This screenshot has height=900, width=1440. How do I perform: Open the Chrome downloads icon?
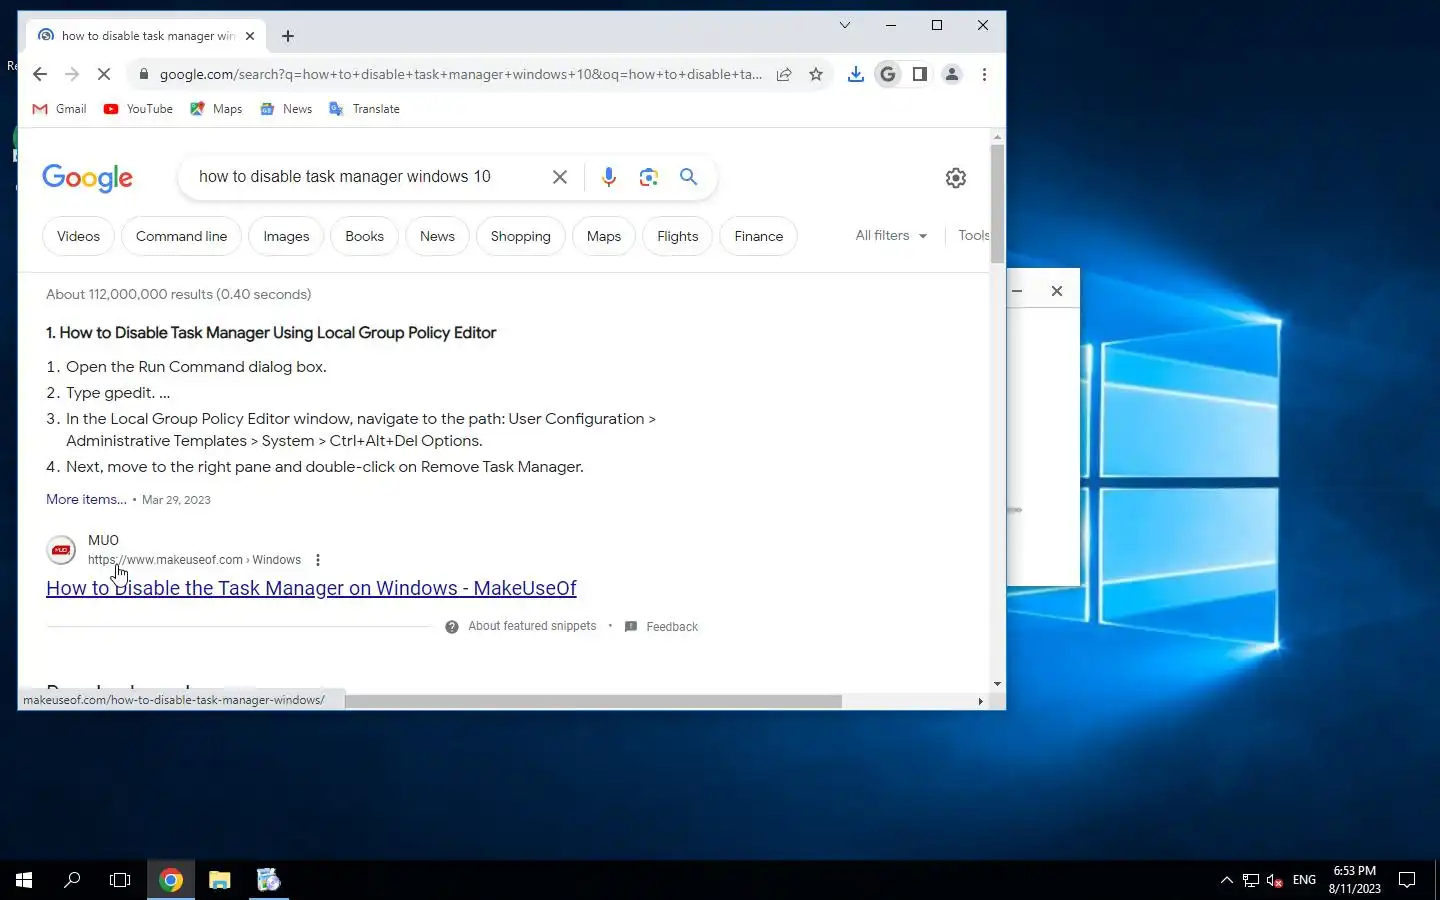(856, 74)
